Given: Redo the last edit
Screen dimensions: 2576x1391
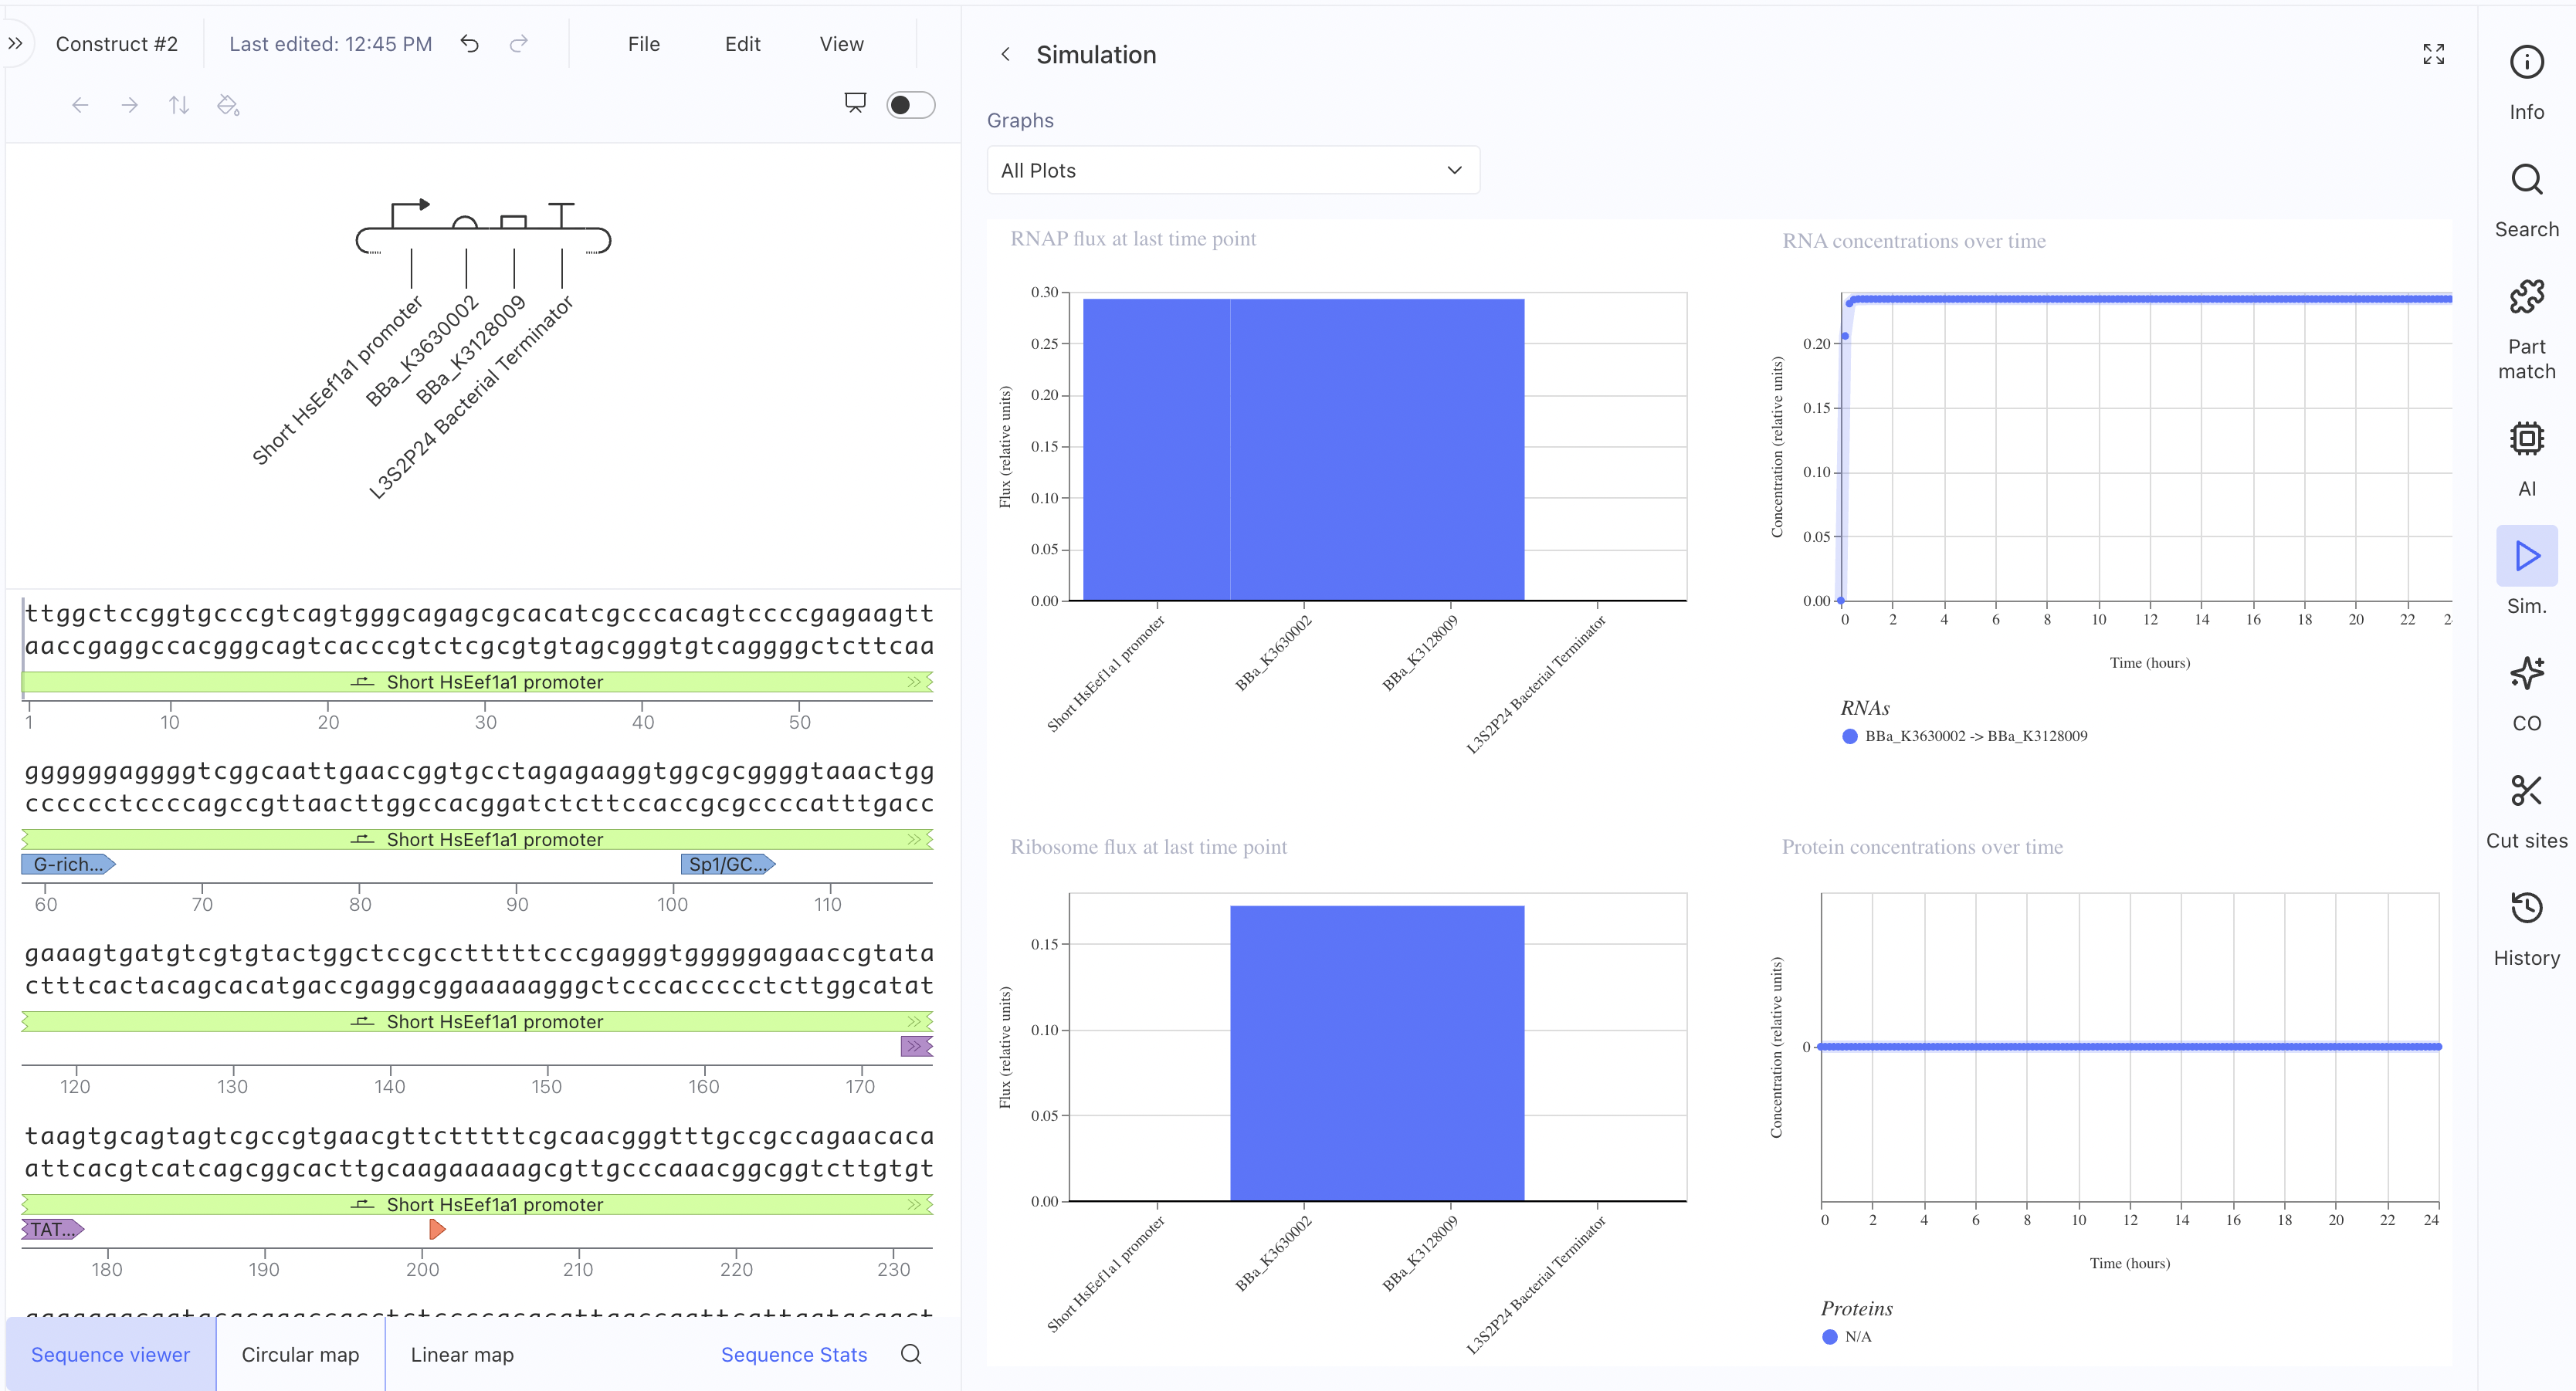Looking at the screenshot, I should [518, 43].
